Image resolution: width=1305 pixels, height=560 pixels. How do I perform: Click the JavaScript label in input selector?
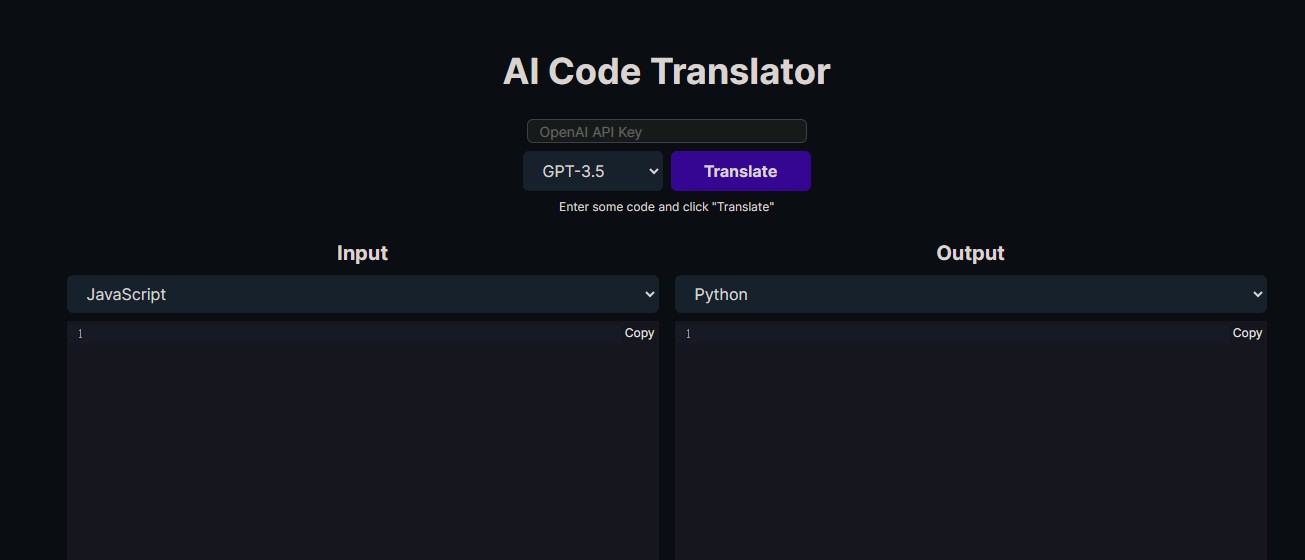pyautogui.click(x=126, y=294)
